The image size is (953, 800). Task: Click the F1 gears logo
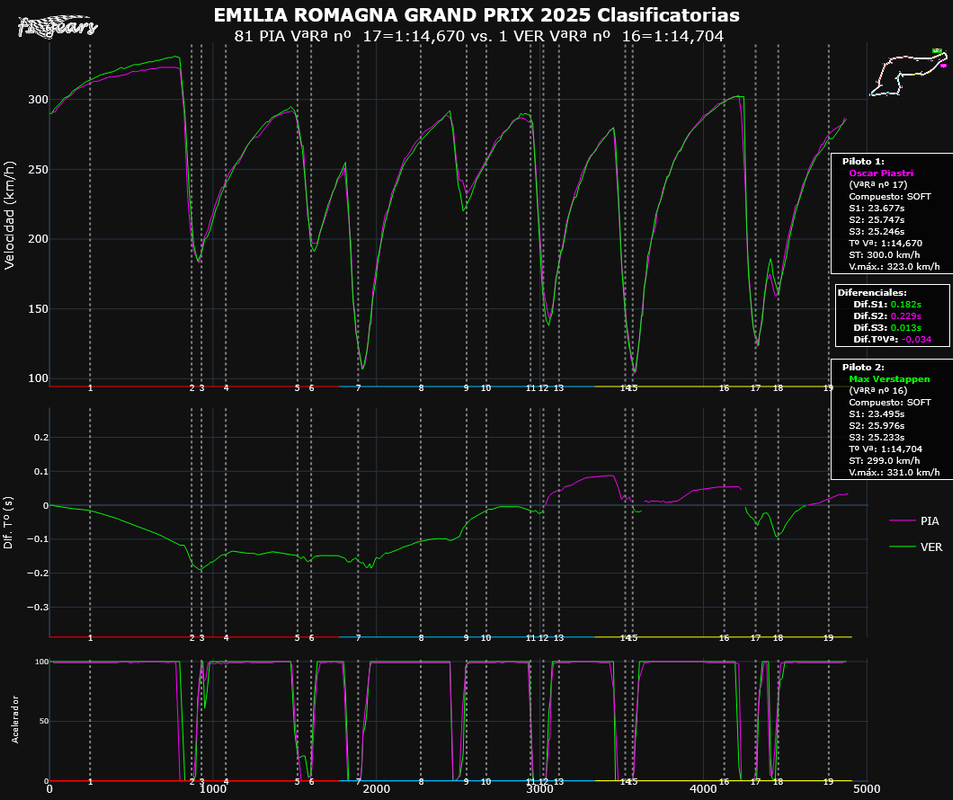click(x=57, y=26)
